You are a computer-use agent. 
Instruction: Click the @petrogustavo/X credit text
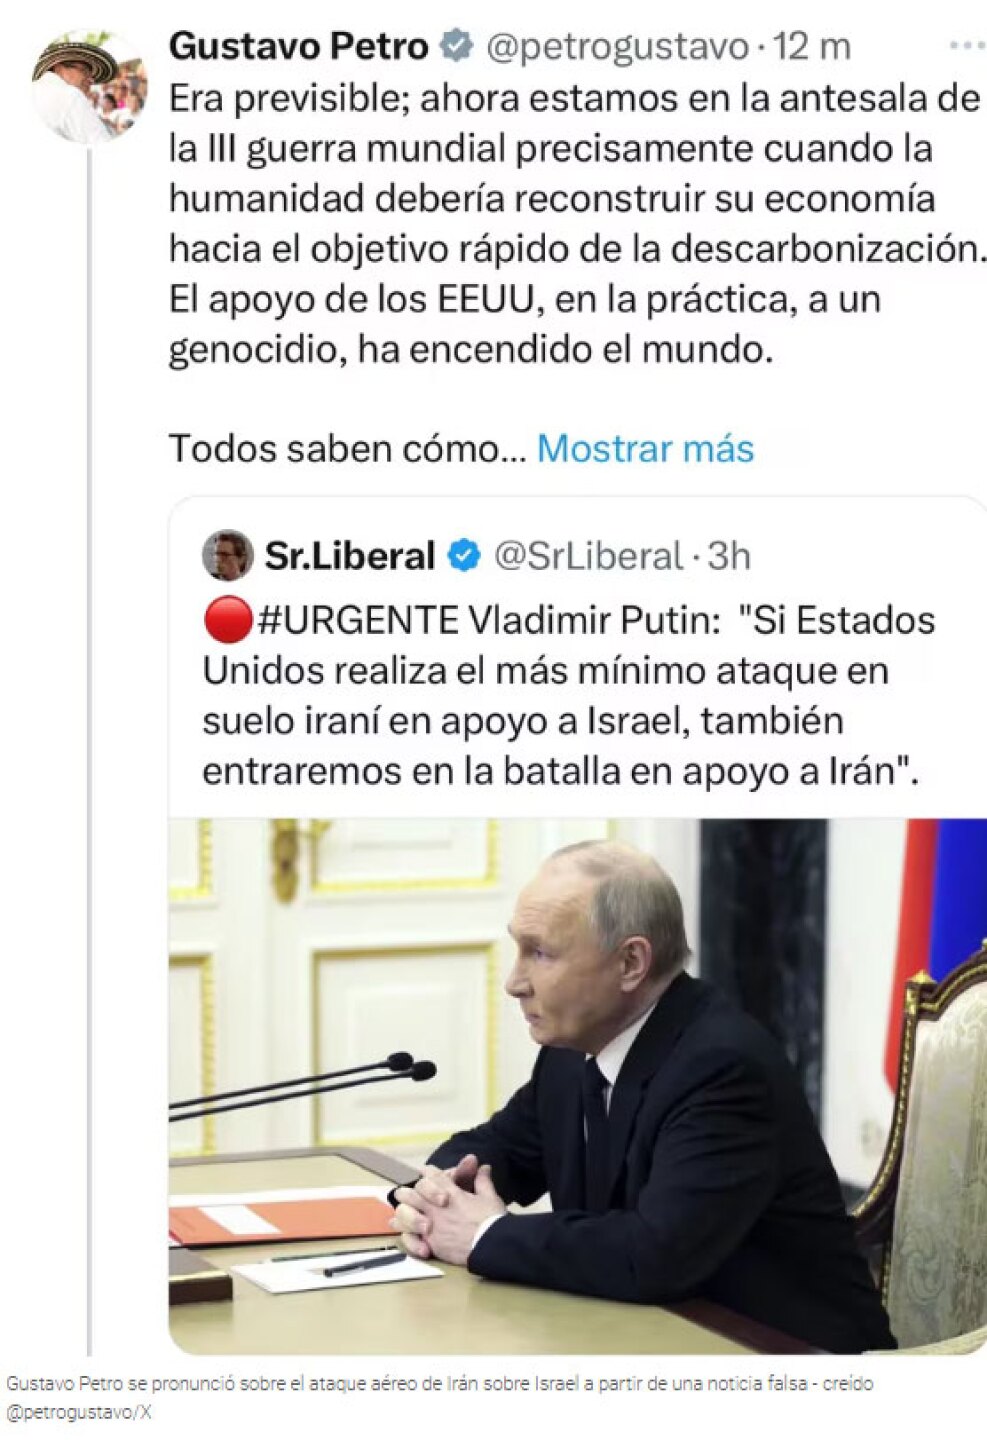click(78, 1413)
